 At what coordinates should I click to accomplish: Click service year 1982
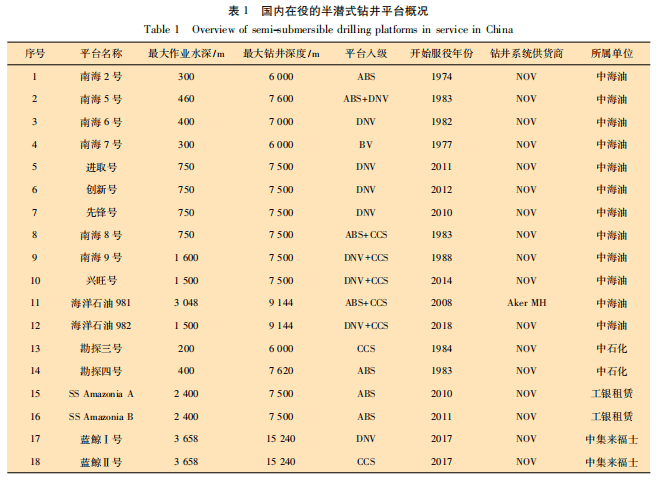[442, 122]
